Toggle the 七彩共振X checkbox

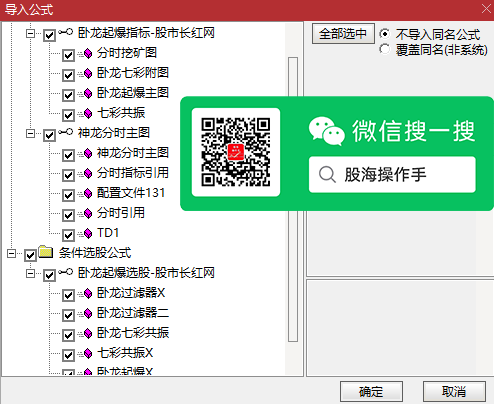pyautogui.click(x=68, y=355)
